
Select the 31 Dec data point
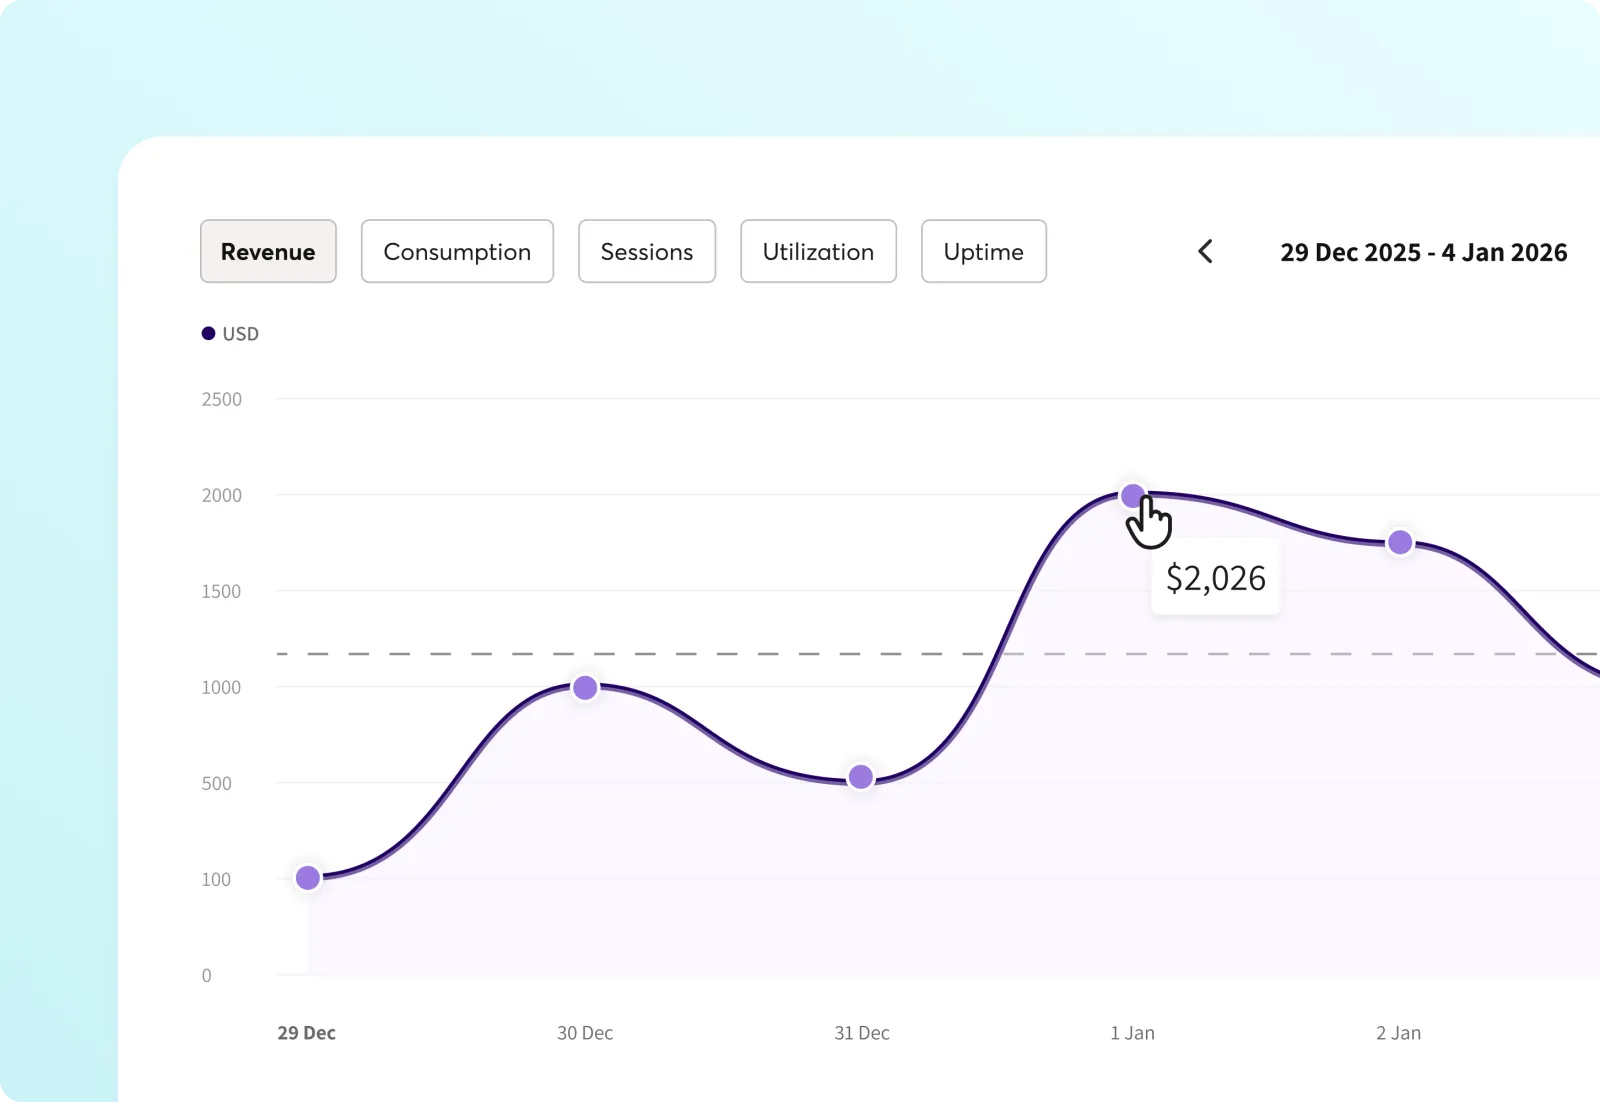click(x=861, y=777)
